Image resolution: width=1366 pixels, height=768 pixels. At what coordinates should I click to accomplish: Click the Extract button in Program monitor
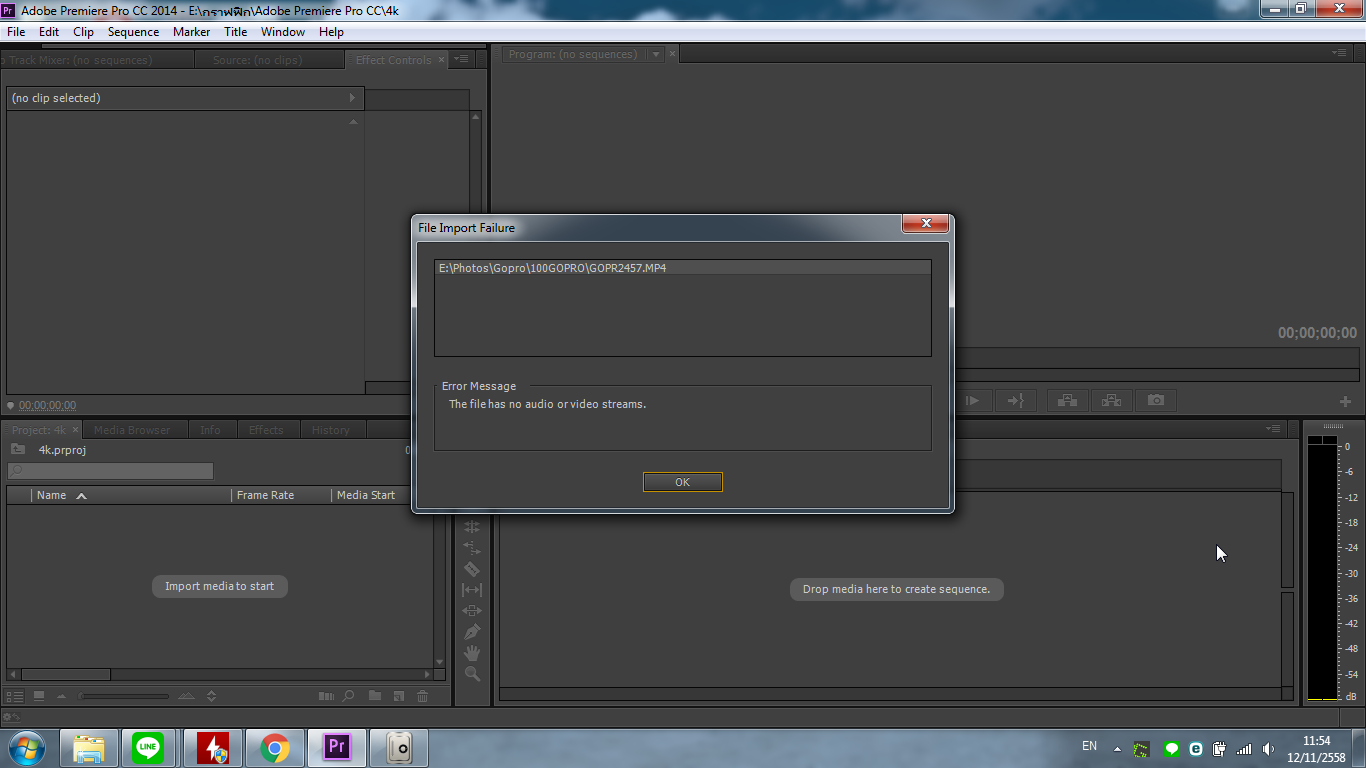click(1111, 400)
